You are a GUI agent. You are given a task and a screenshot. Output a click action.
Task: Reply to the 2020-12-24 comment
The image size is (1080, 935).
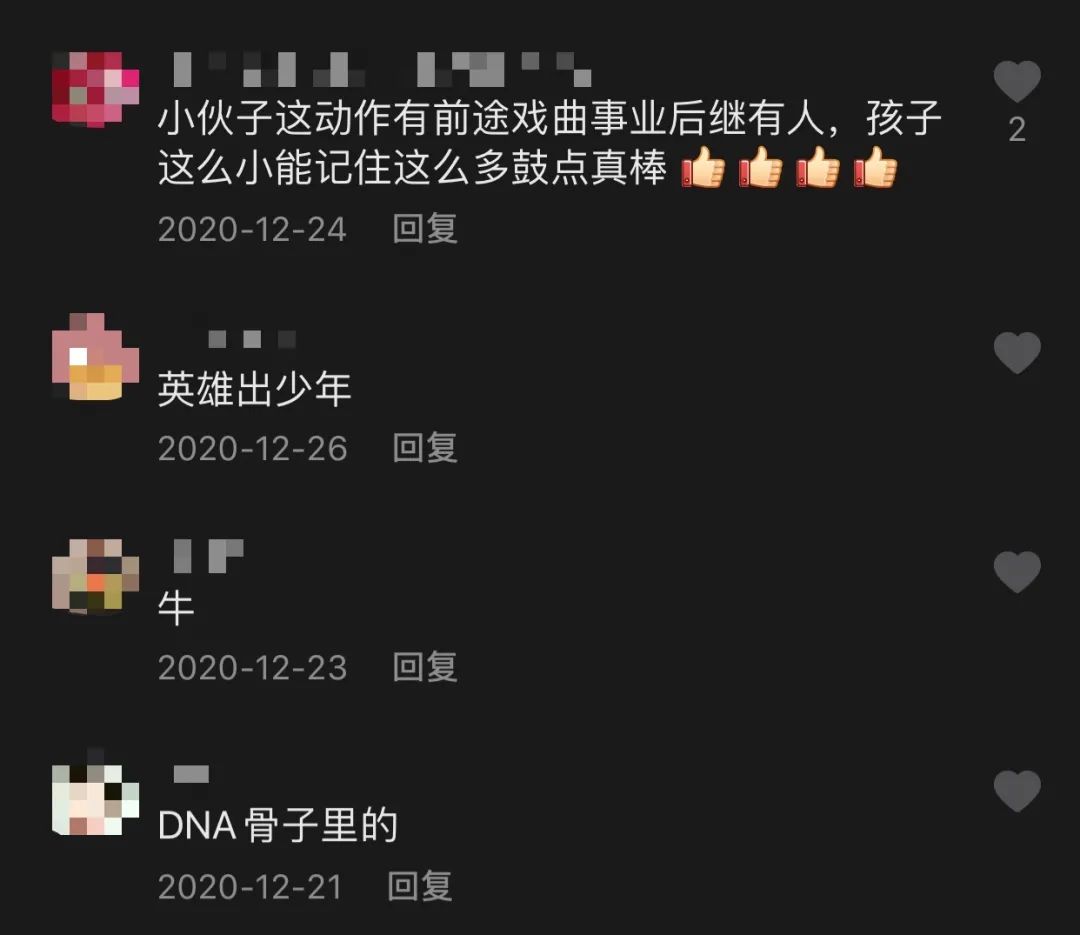pos(425,228)
